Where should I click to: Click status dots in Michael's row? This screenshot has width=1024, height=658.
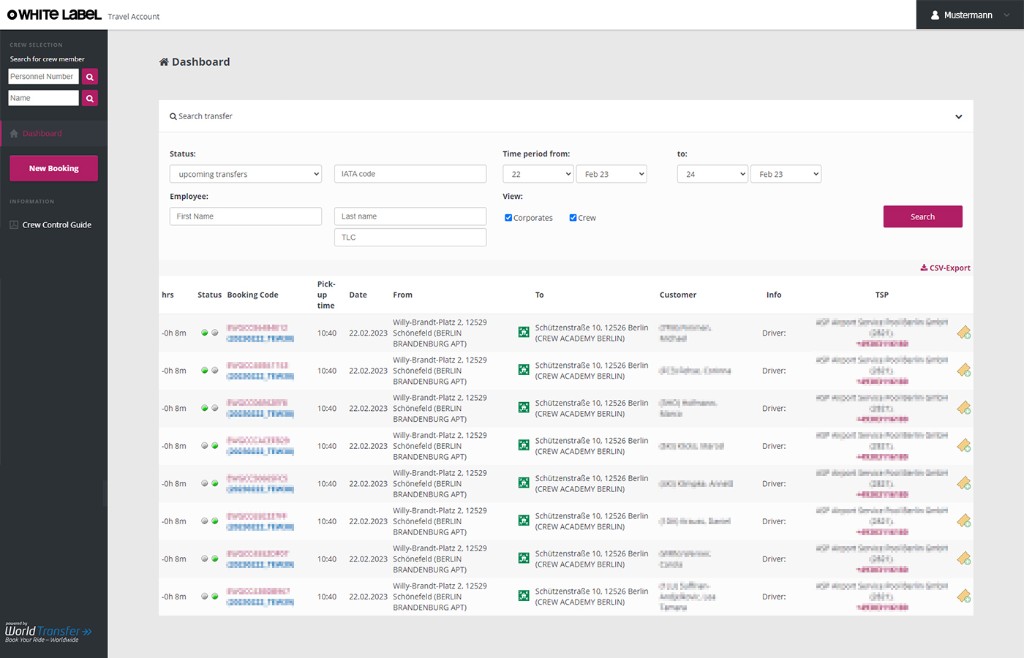click(210, 333)
